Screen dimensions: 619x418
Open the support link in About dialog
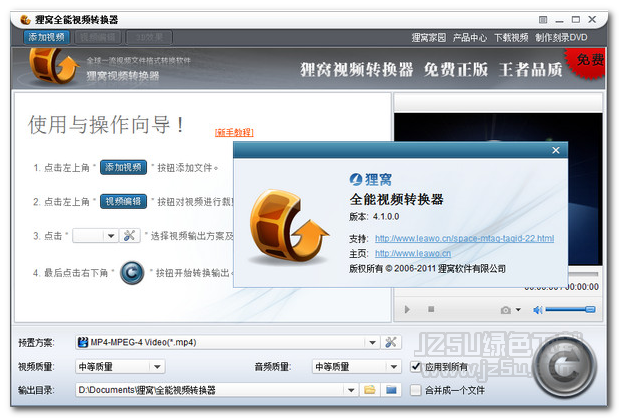pos(464,238)
